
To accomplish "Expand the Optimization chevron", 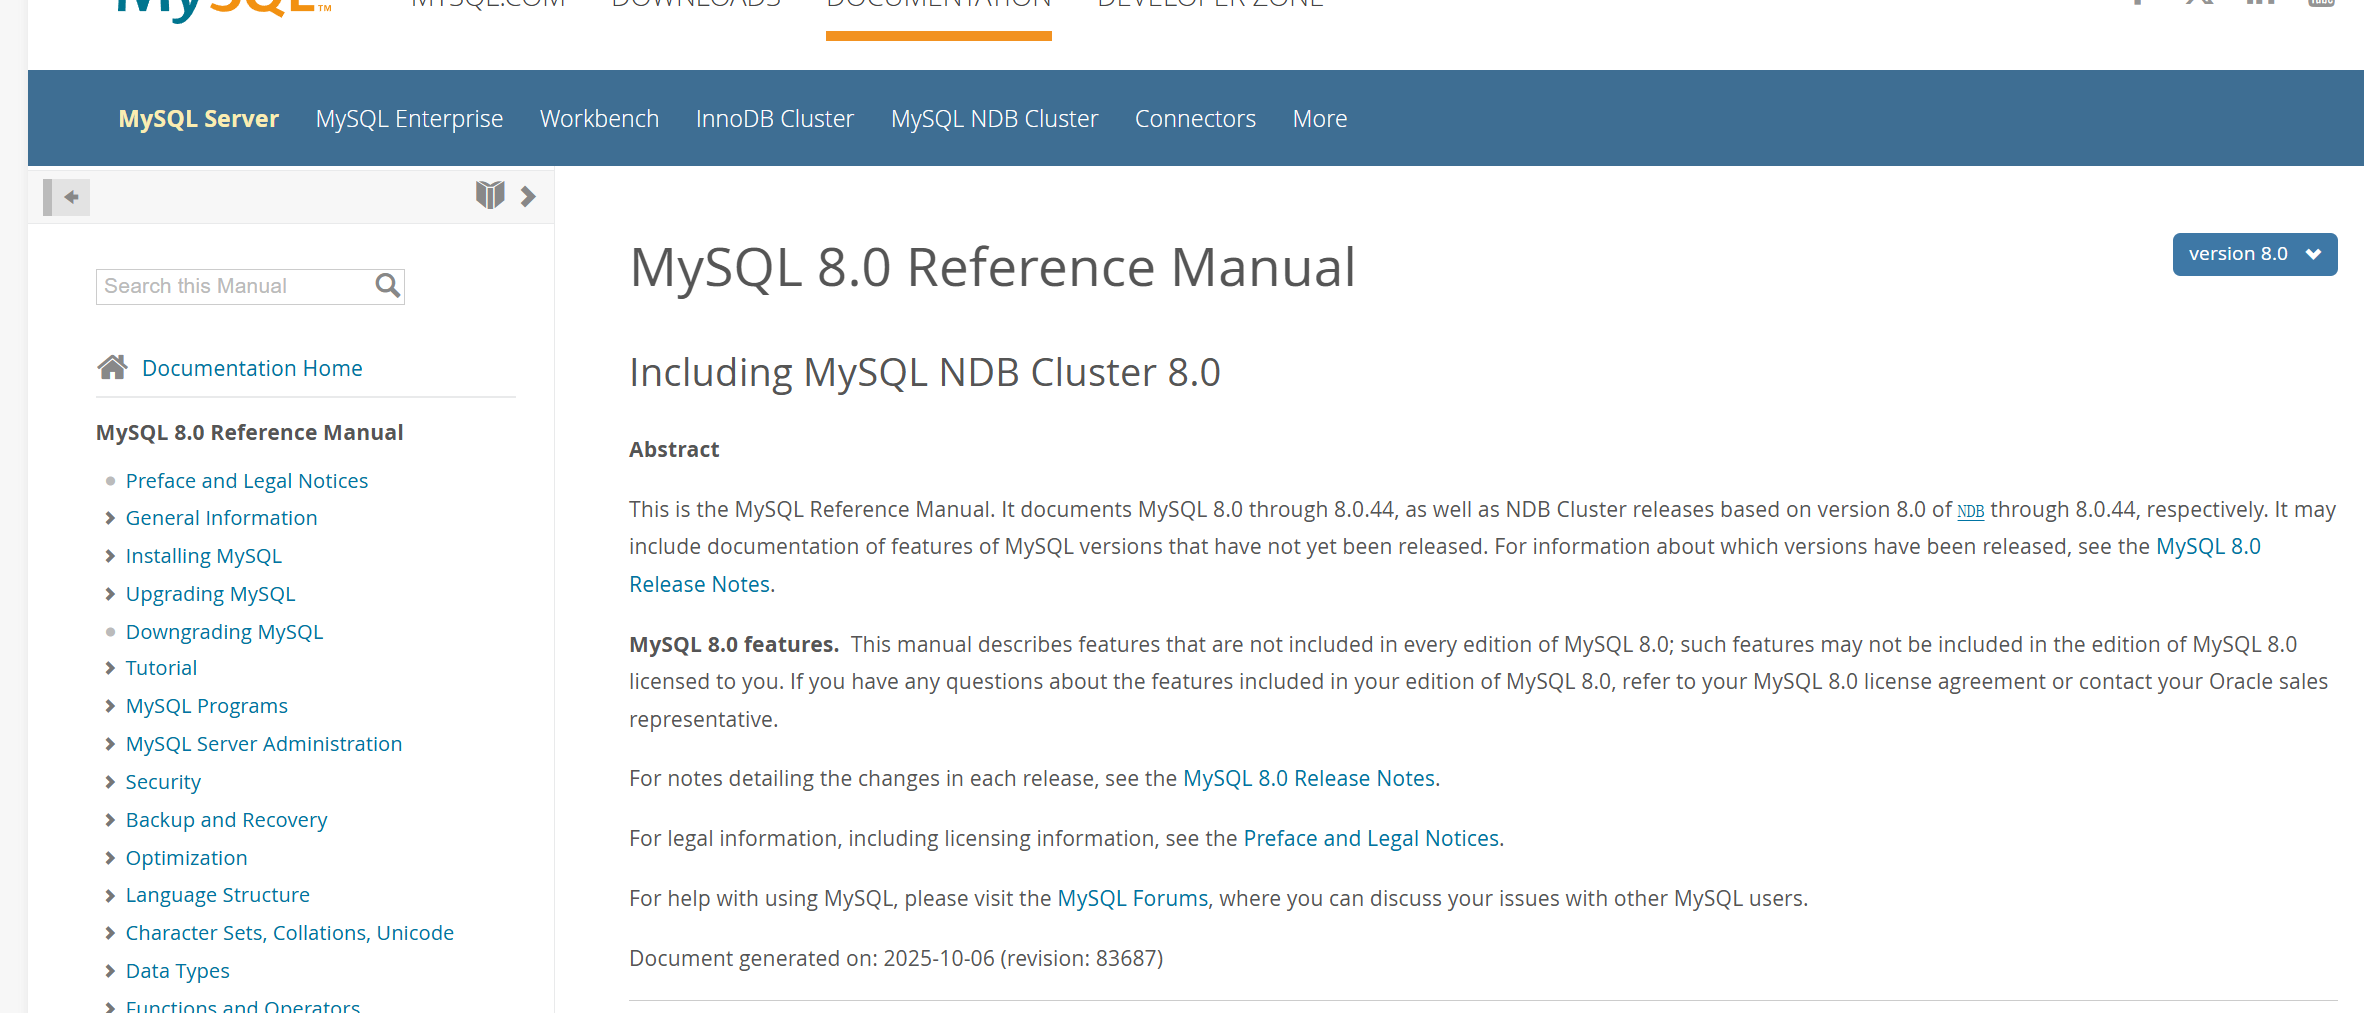I will 110,858.
